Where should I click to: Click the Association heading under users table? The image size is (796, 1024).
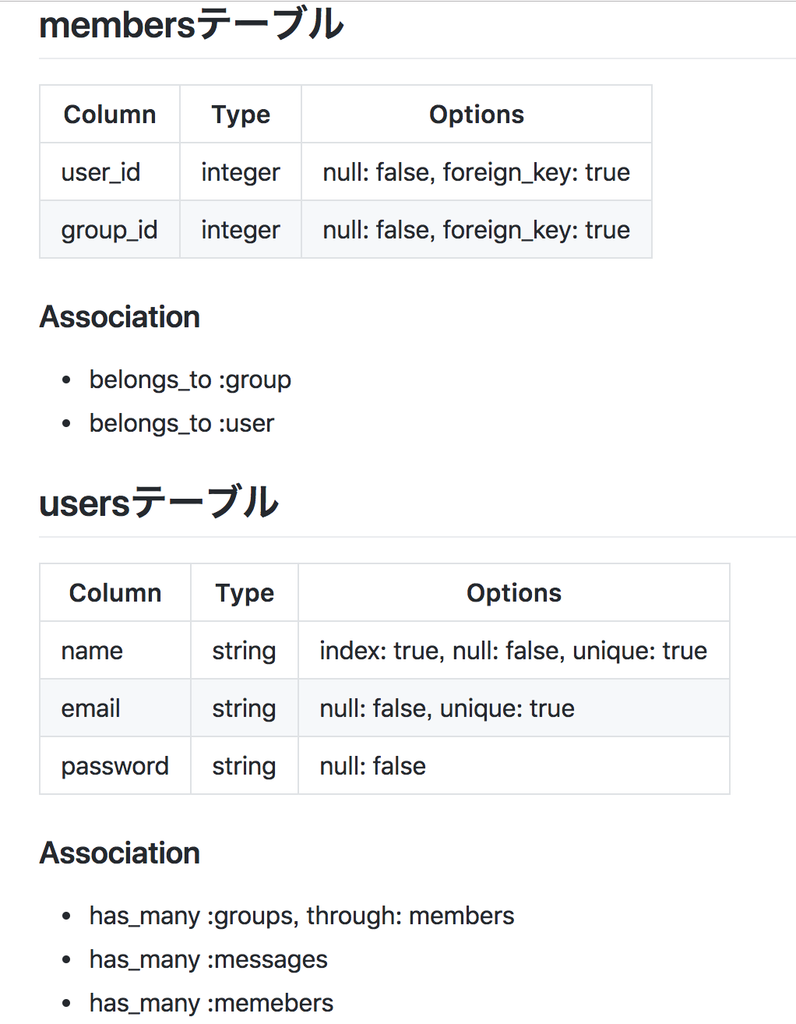(x=119, y=853)
